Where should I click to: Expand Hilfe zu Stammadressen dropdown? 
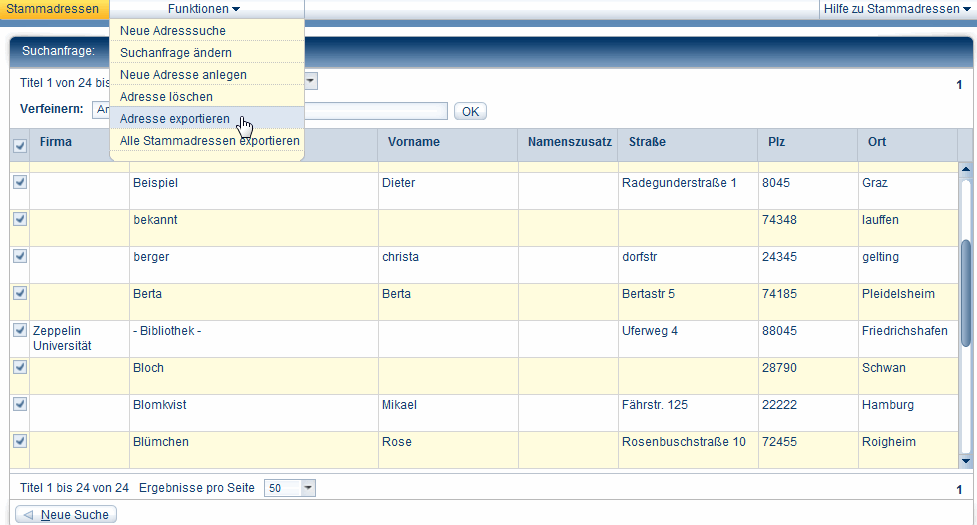(897, 9)
